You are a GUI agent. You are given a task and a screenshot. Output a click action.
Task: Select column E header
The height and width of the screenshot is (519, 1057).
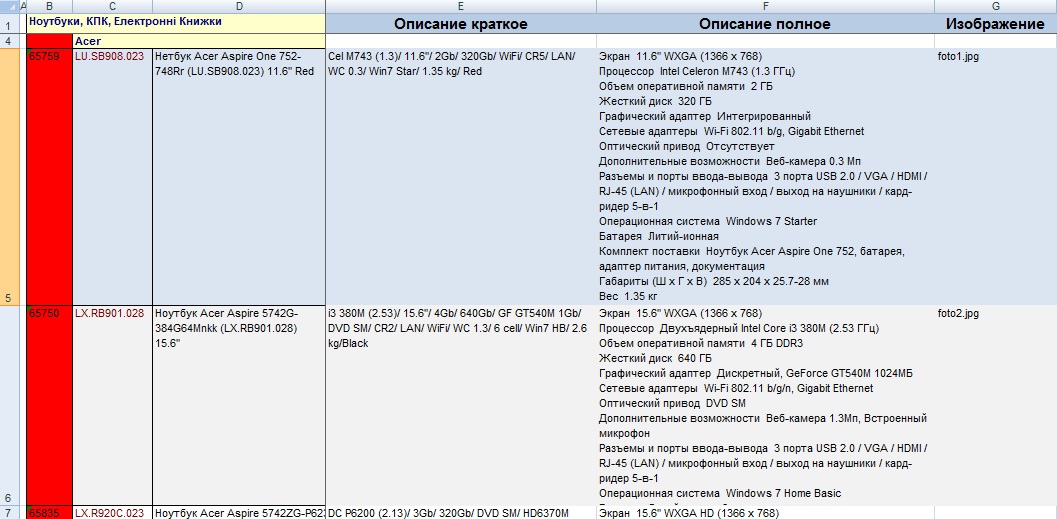point(461,6)
